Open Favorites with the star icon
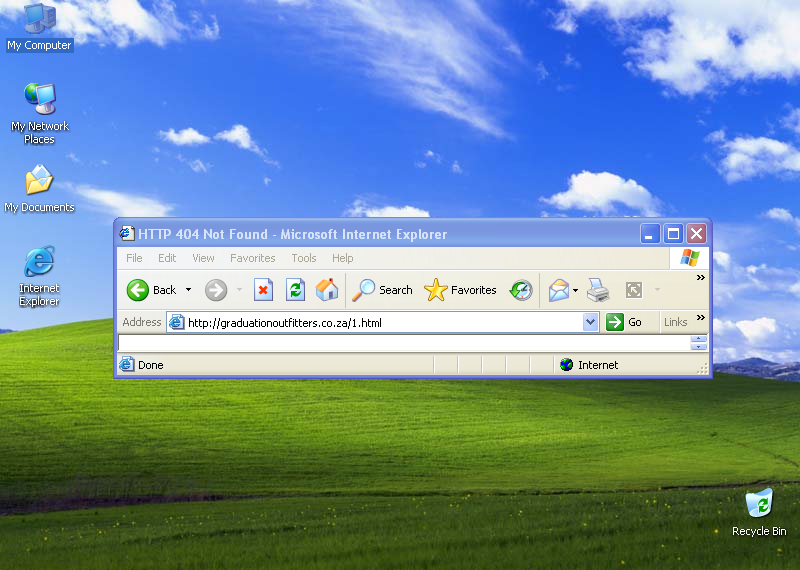The width and height of the screenshot is (800, 570). (x=460, y=290)
